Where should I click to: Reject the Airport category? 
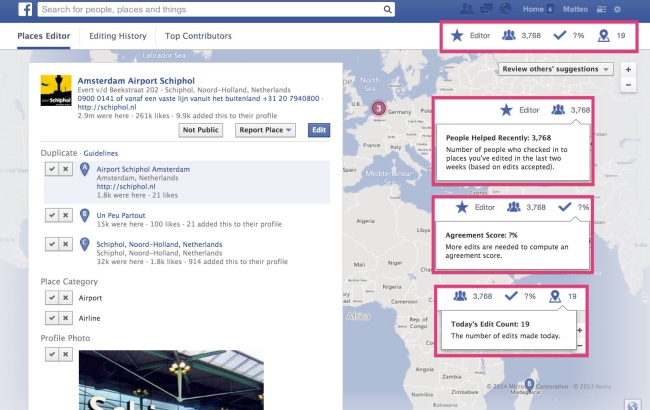point(65,297)
